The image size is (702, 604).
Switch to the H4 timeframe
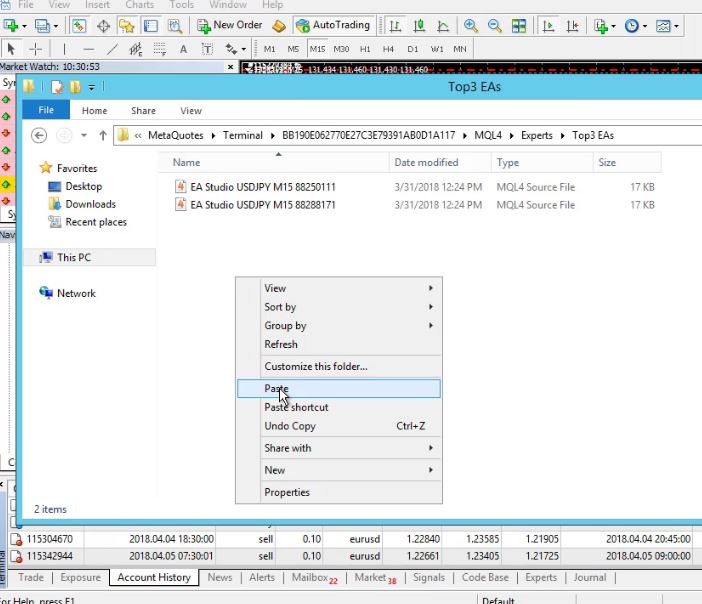pyautogui.click(x=389, y=49)
